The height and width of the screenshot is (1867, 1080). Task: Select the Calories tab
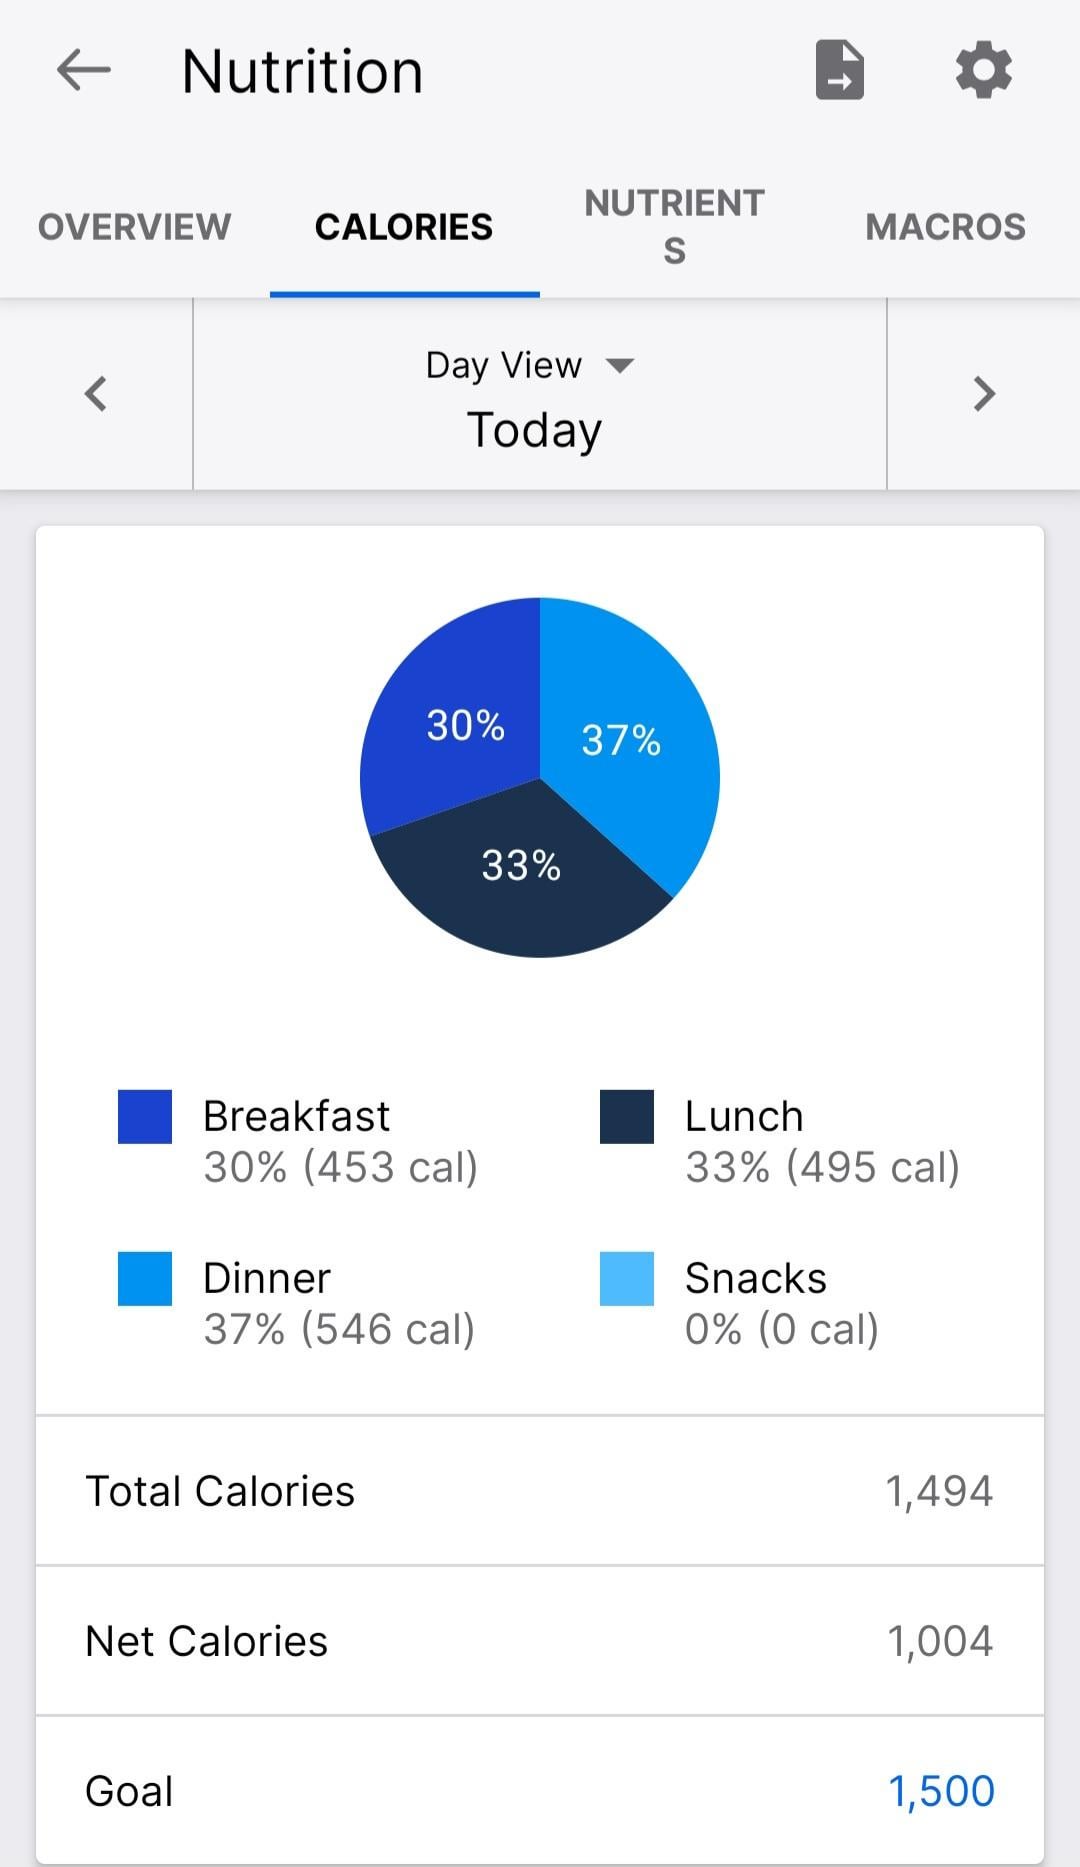pos(404,227)
